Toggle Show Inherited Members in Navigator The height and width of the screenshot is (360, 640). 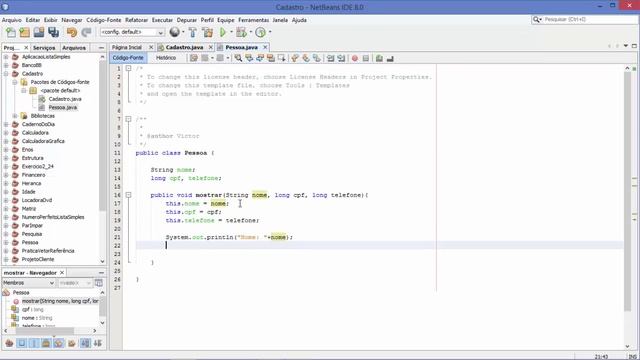pos(9,343)
